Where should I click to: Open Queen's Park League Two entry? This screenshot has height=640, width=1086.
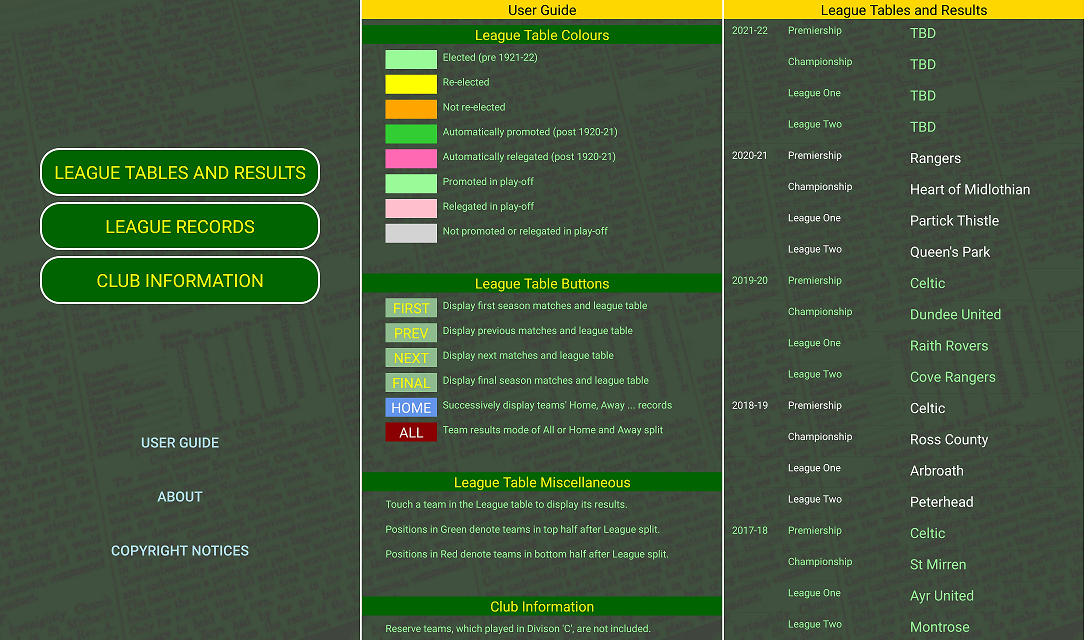pyautogui.click(x=905, y=251)
